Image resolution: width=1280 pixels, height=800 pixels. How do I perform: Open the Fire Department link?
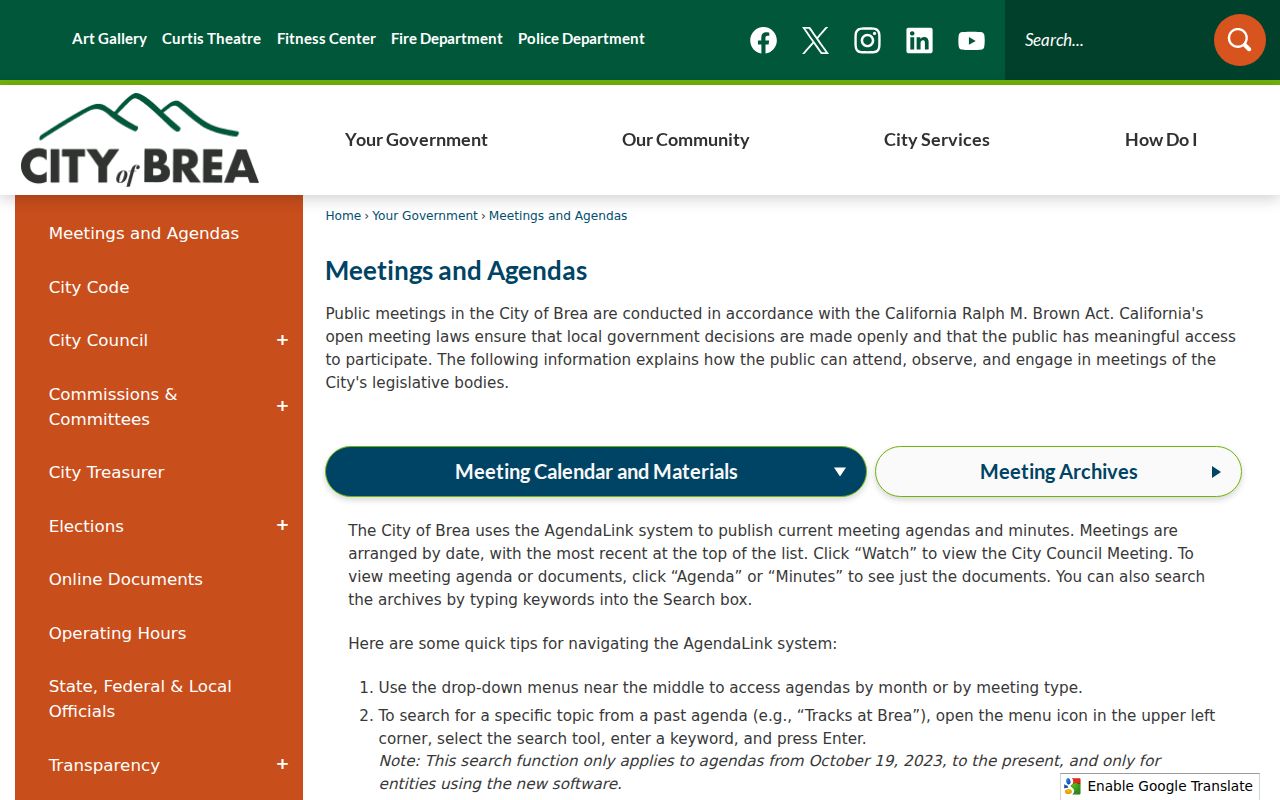(x=447, y=39)
